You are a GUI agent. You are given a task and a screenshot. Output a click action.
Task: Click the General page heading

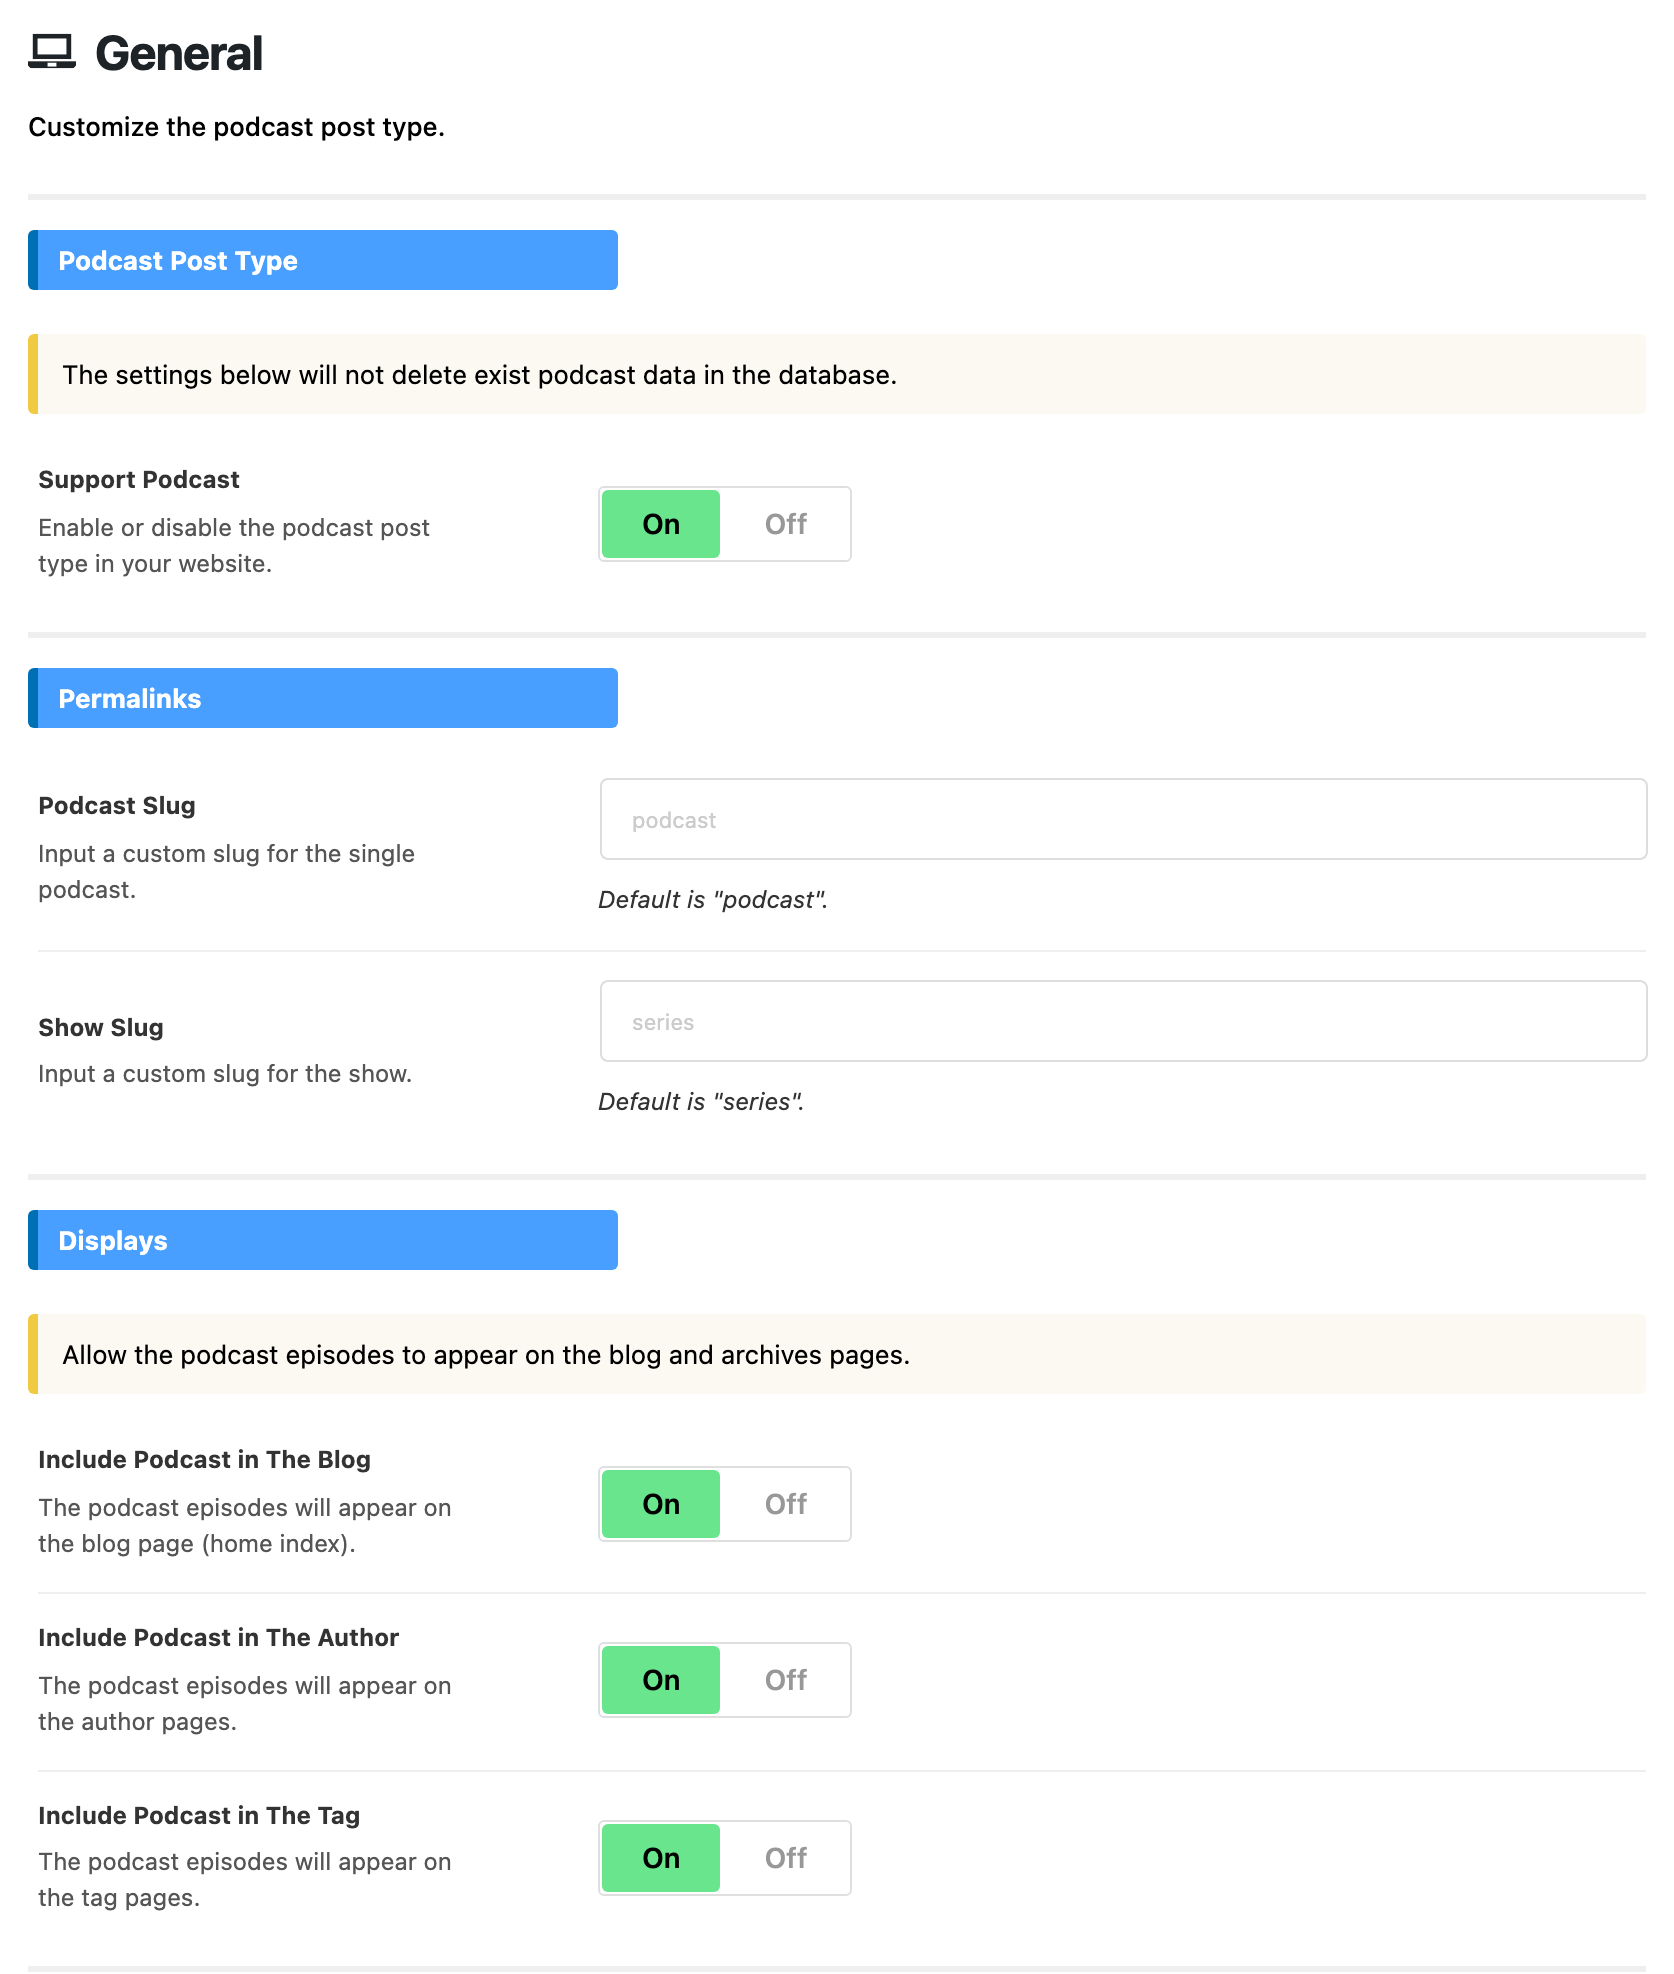click(179, 53)
